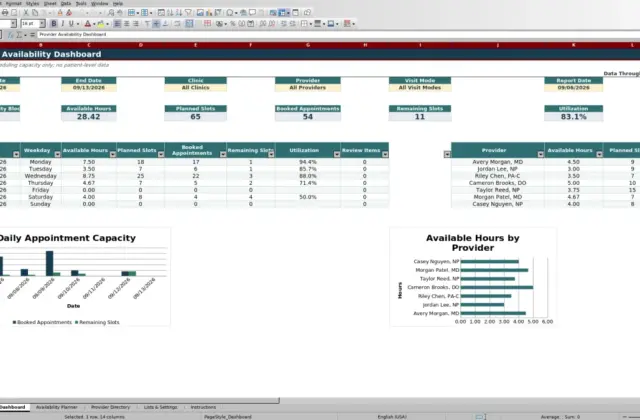This screenshot has width=640, height=420.
Task: Select the All Visit Modes filter cell
Action: (x=420, y=88)
